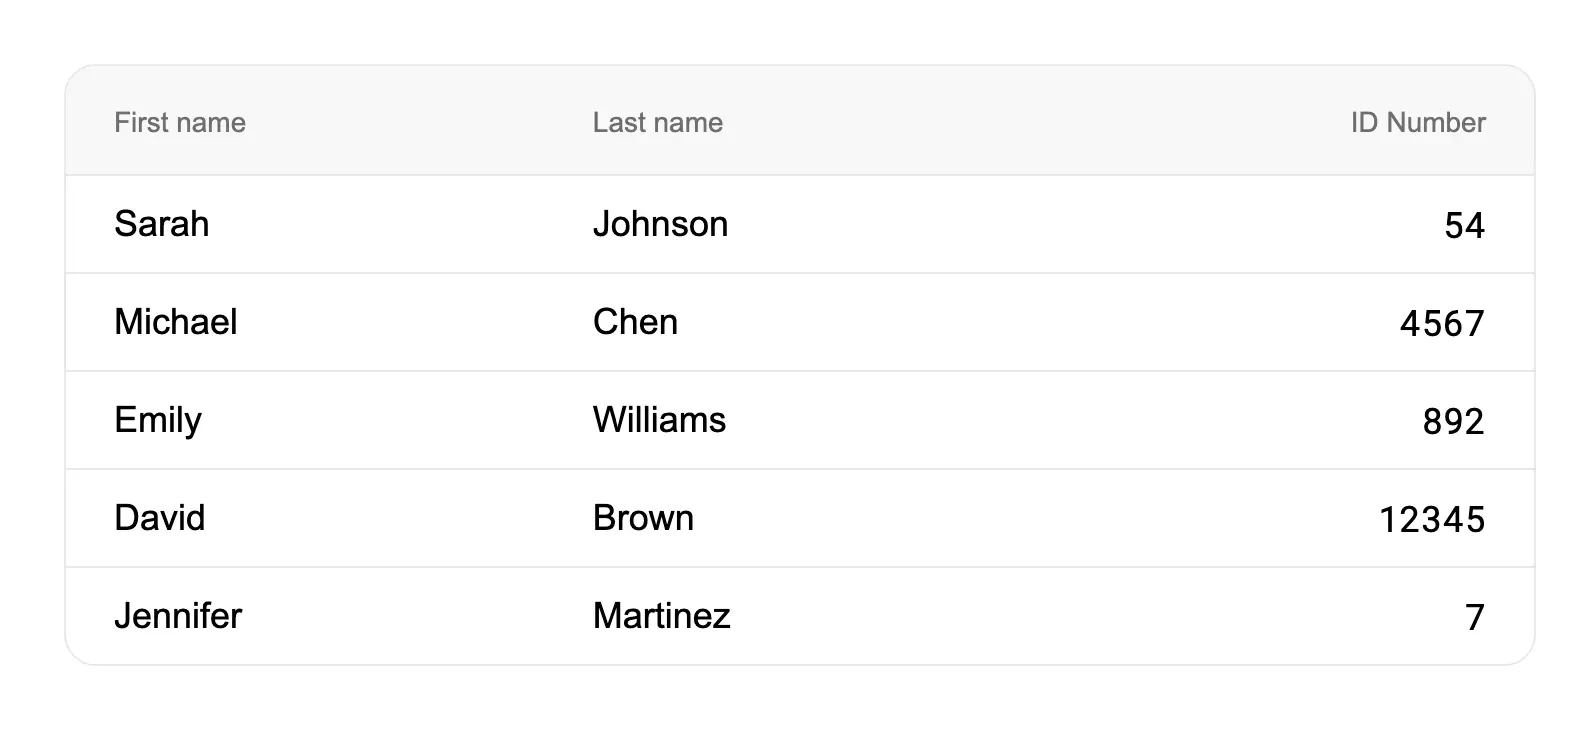The height and width of the screenshot is (730, 1596).
Task: Click the ID number 7 cell
Action: click(x=1474, y=617)
